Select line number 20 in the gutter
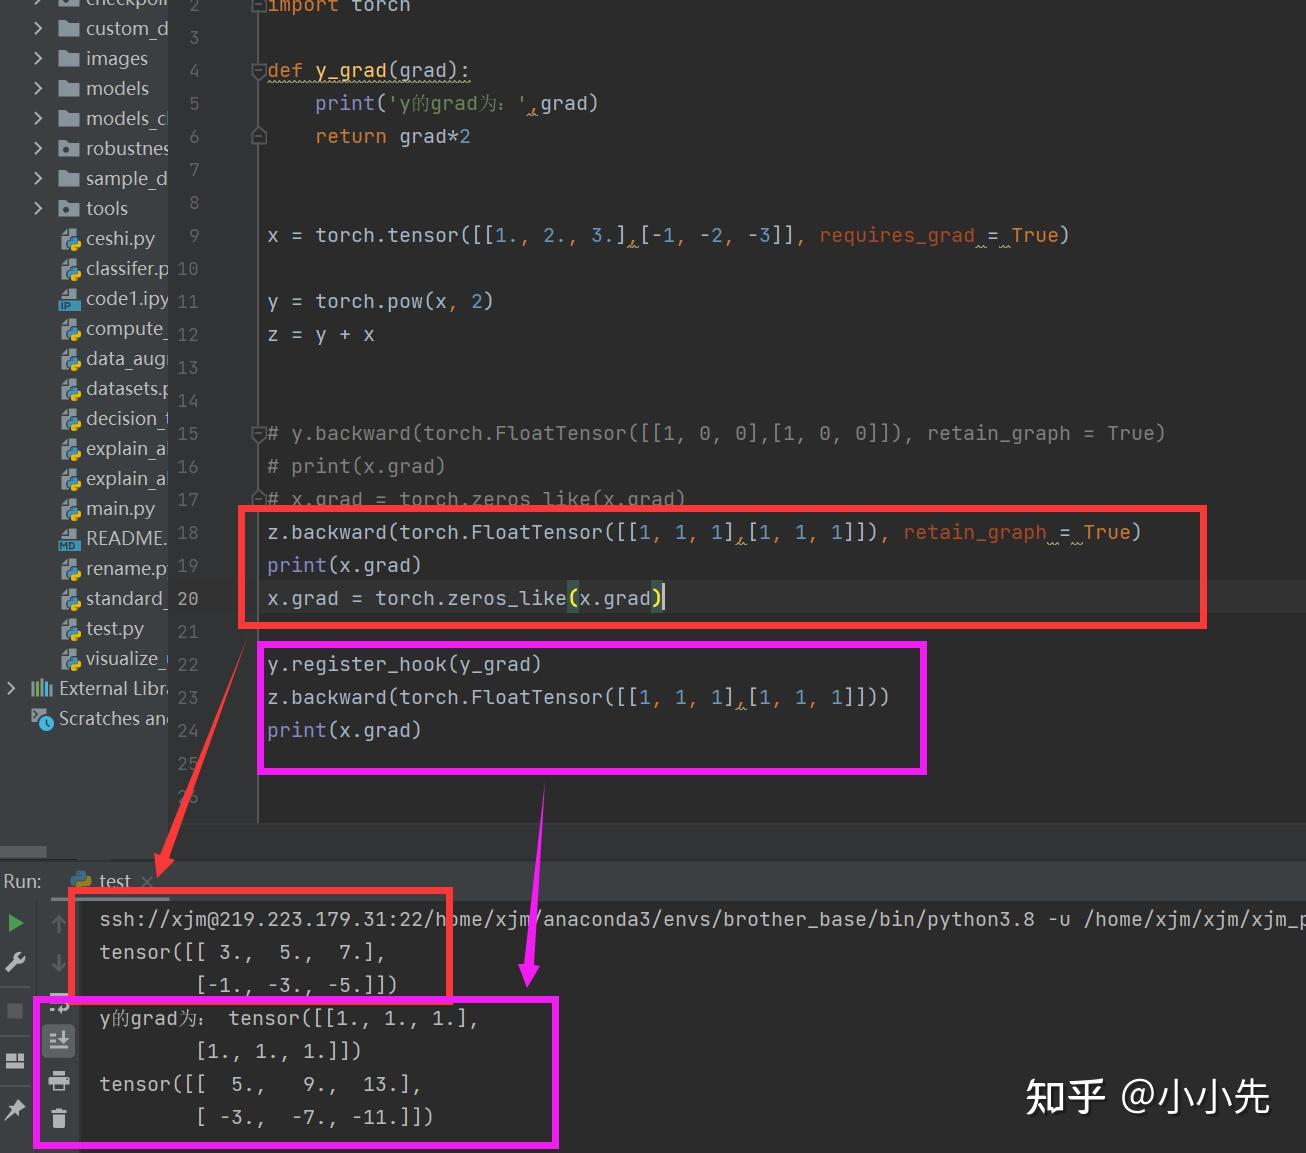Image resolution: width=1306 pixels, height=1153 pixels. click(x=188, y=598)
